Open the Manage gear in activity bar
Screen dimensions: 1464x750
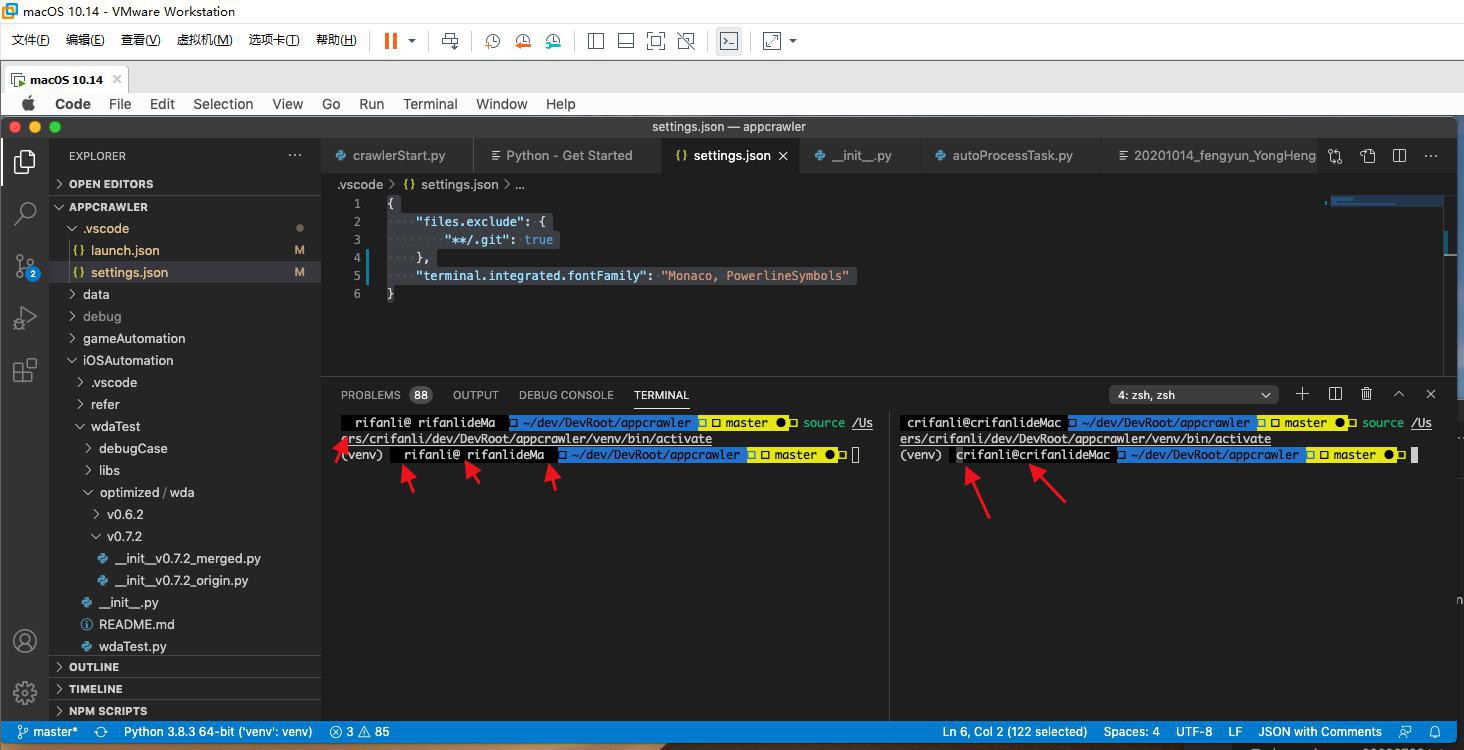coord(25,692)
